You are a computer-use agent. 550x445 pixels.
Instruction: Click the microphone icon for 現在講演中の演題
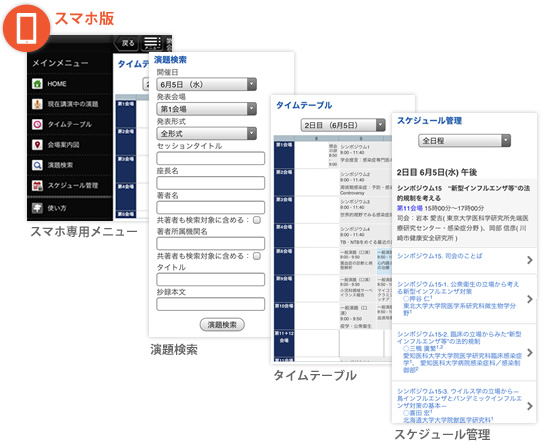coord(37,104)
